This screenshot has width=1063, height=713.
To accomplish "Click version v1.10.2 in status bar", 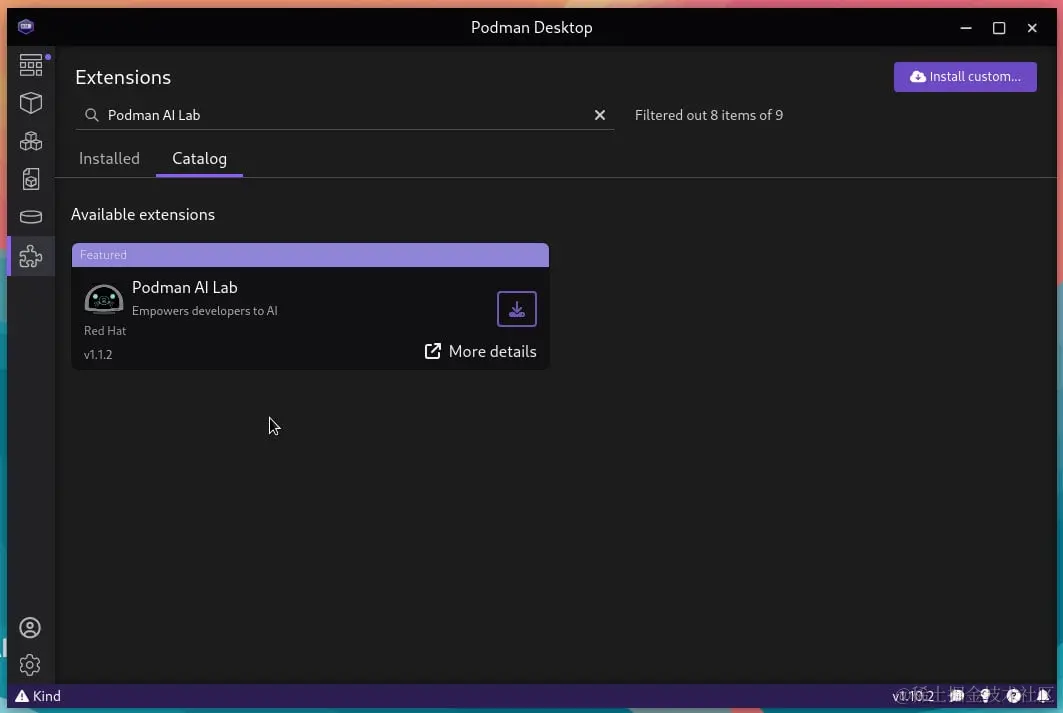I will [913, 696].
